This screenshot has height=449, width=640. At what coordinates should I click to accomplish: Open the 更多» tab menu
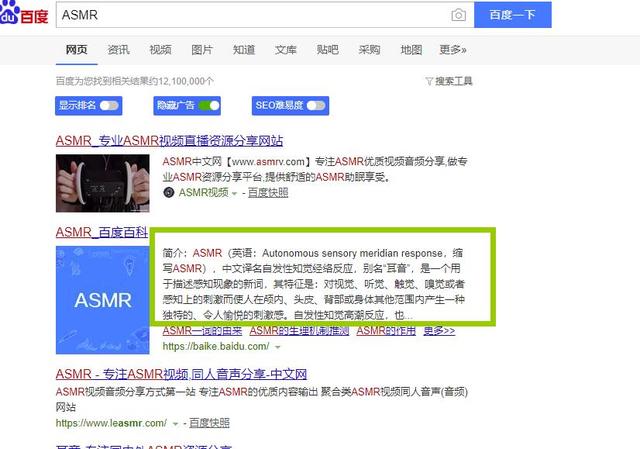click(453, 50)
